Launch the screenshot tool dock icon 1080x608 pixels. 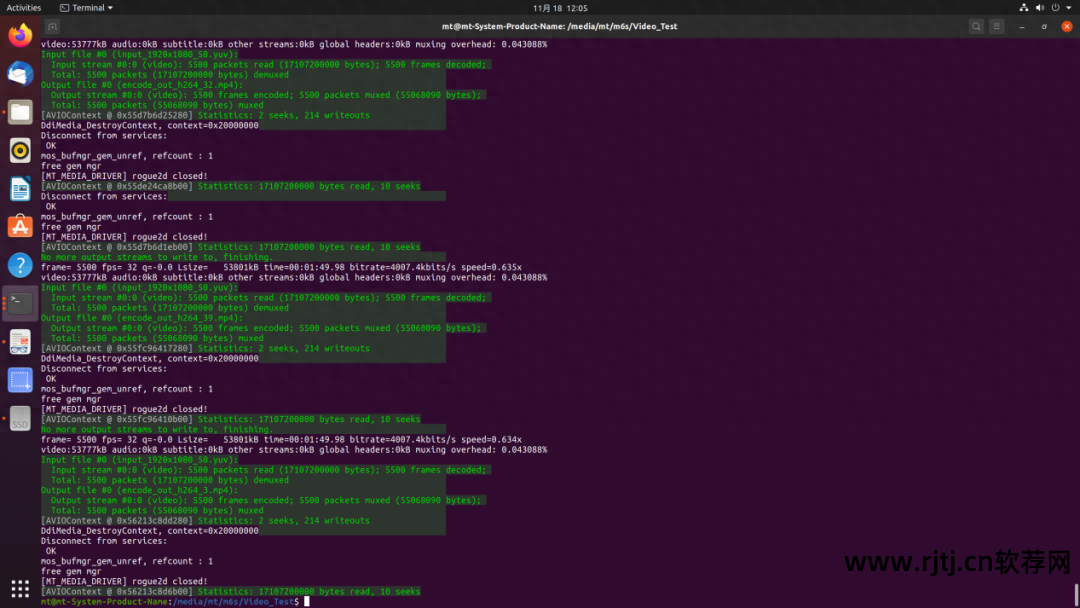click(20, 380)
